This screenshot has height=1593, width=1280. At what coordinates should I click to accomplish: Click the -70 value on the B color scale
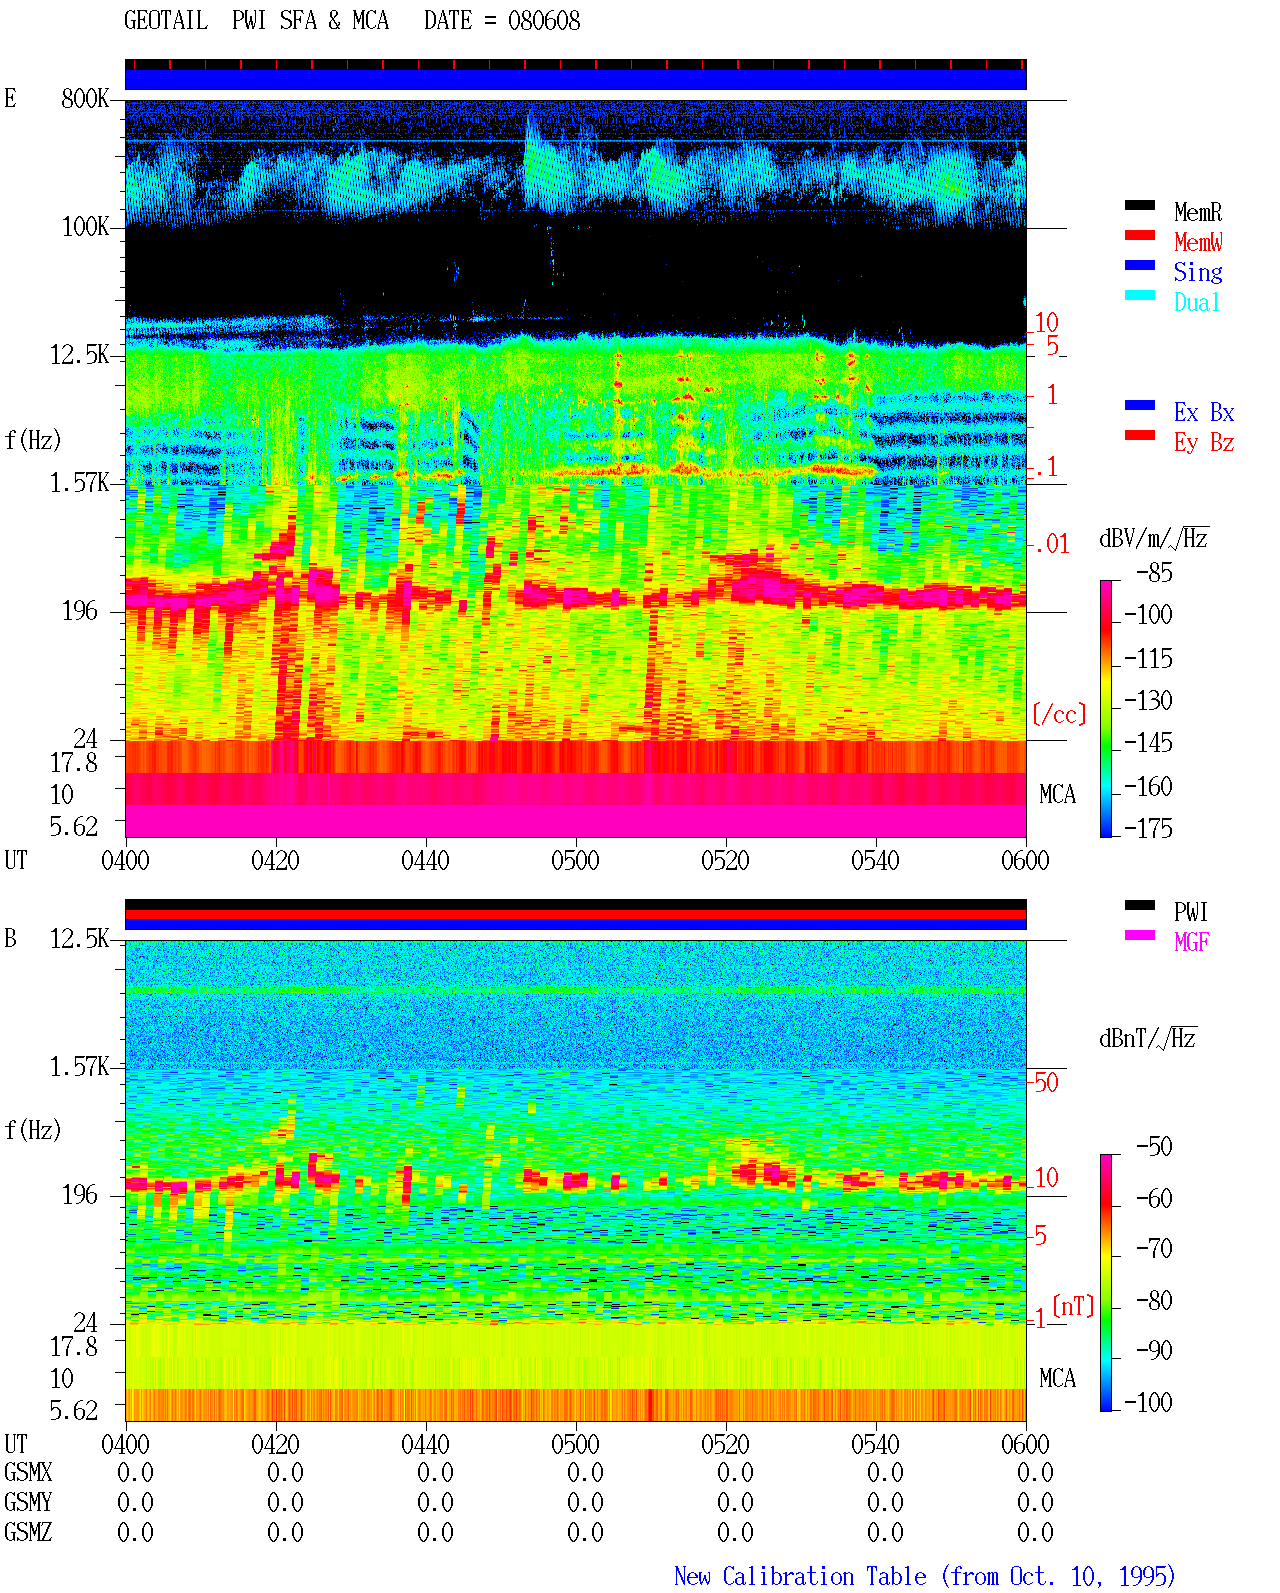click(1155, 1248)
